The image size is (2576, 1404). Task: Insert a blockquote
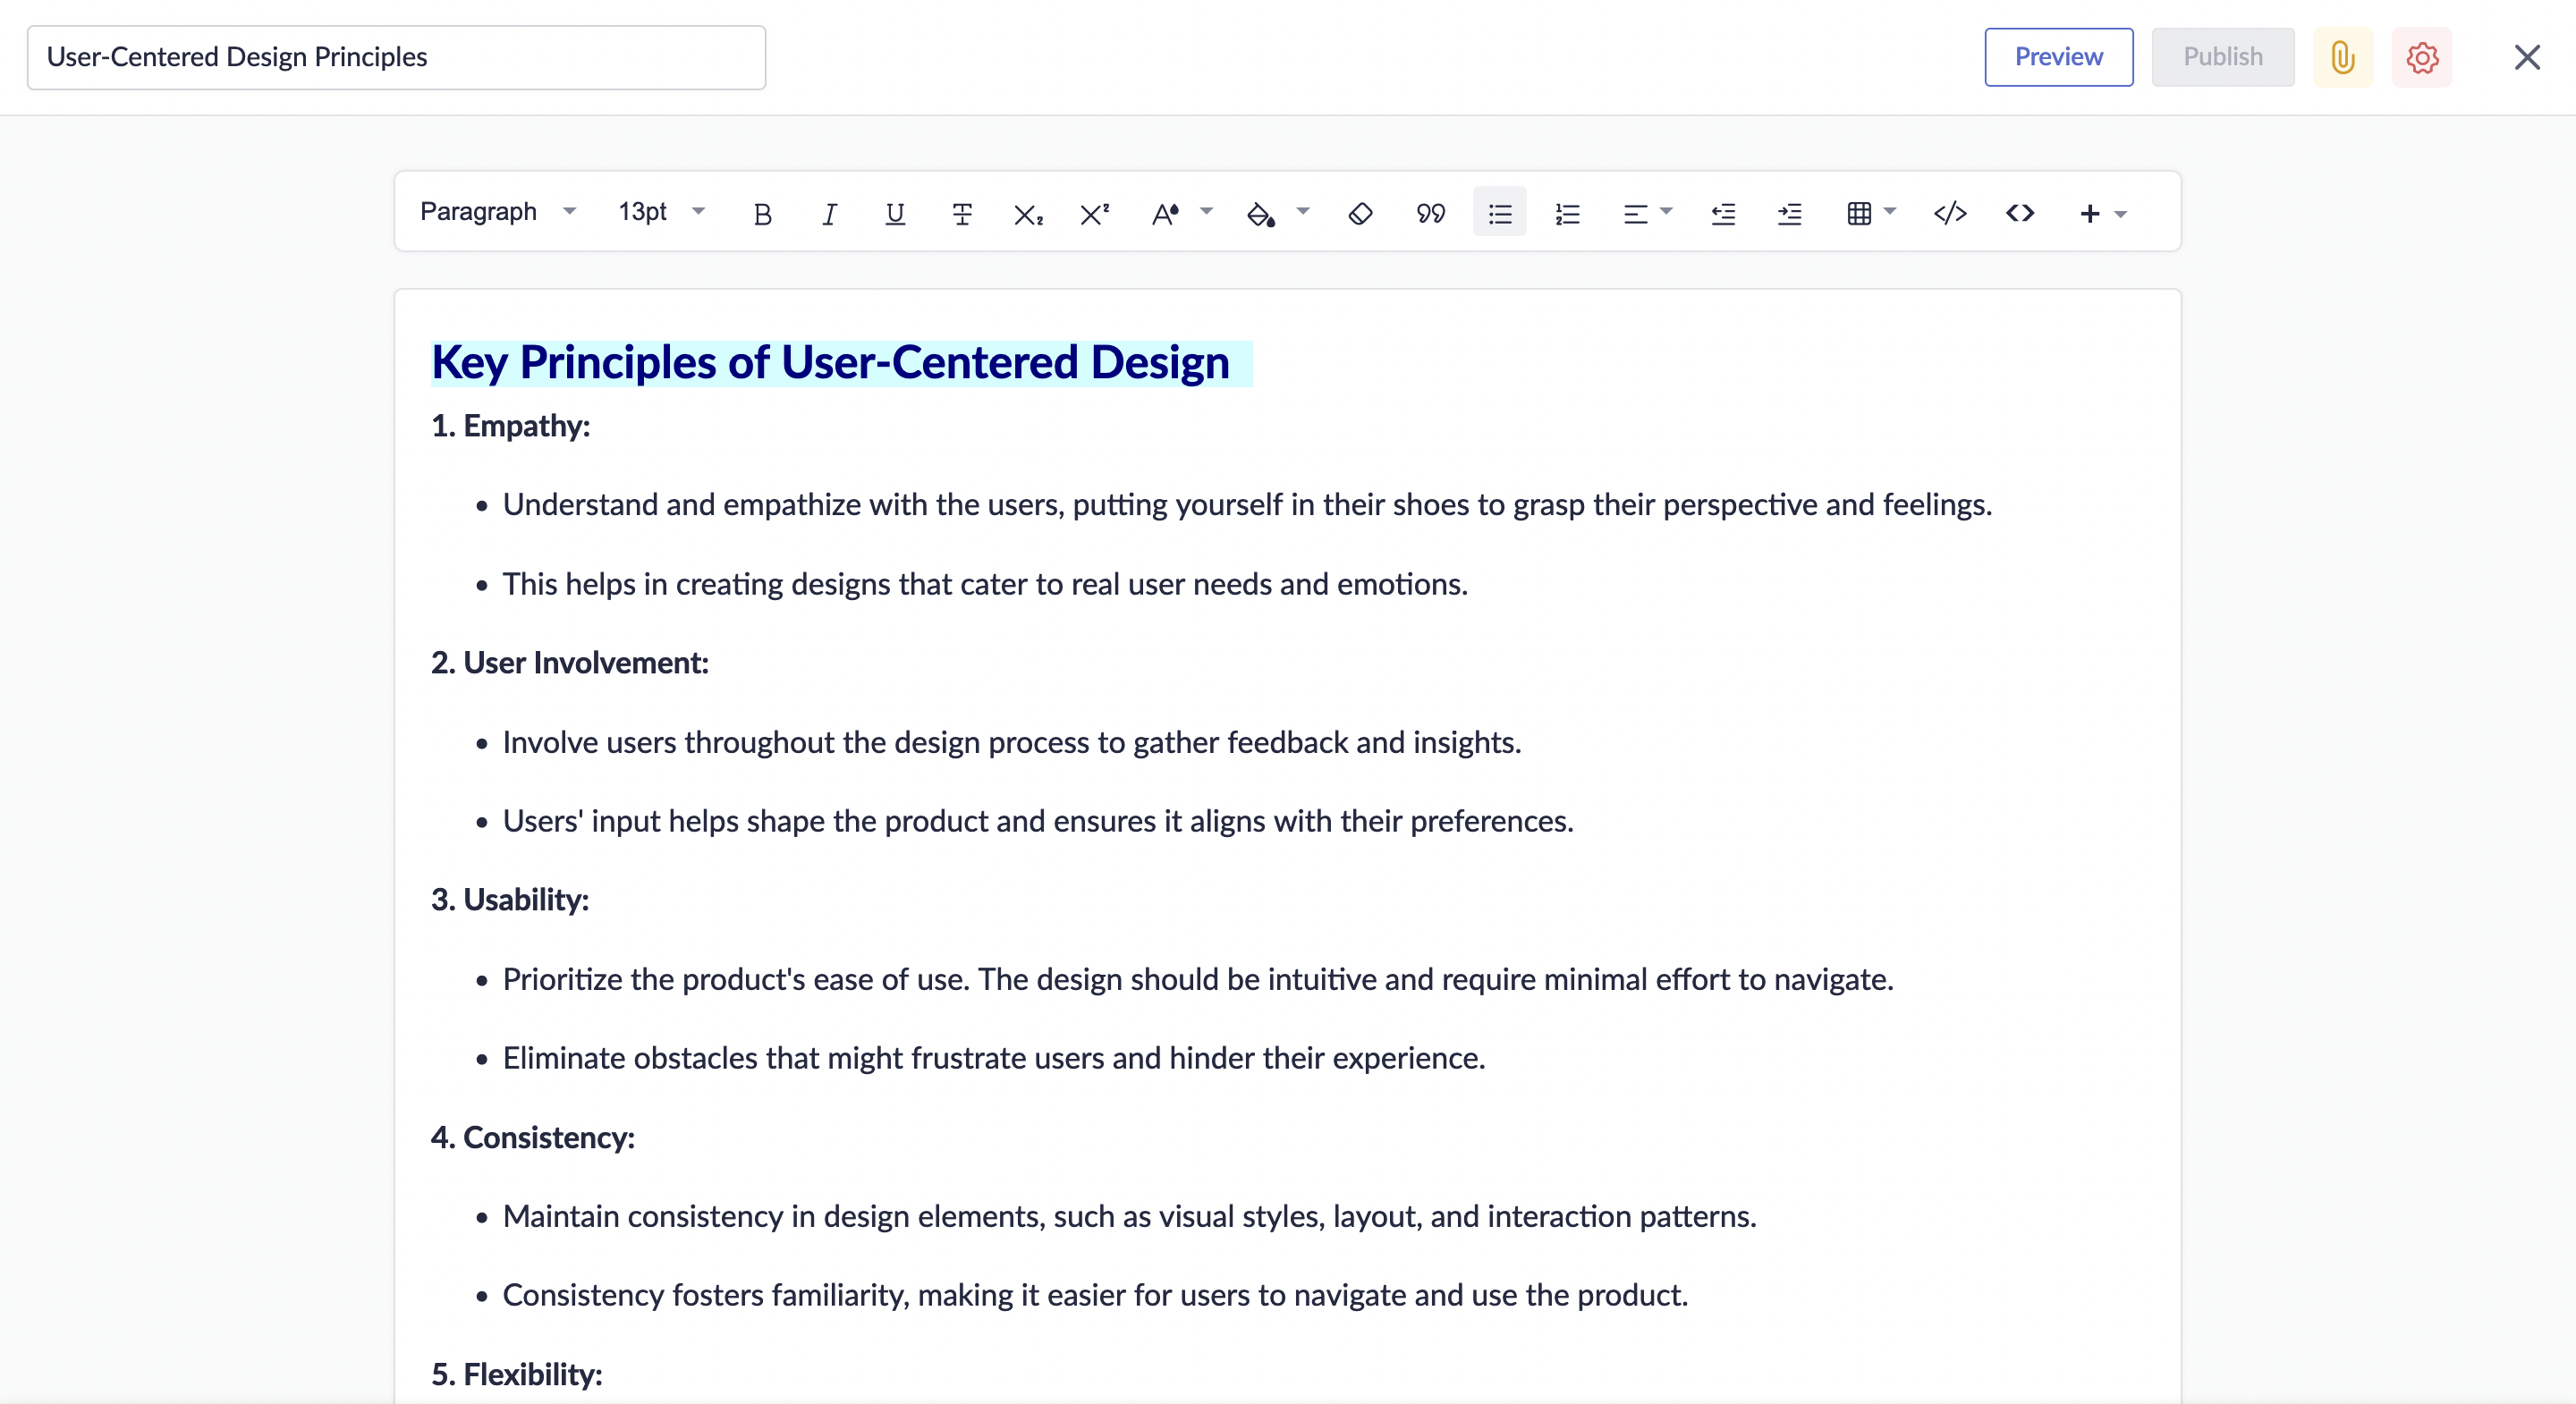point(1430,213)
